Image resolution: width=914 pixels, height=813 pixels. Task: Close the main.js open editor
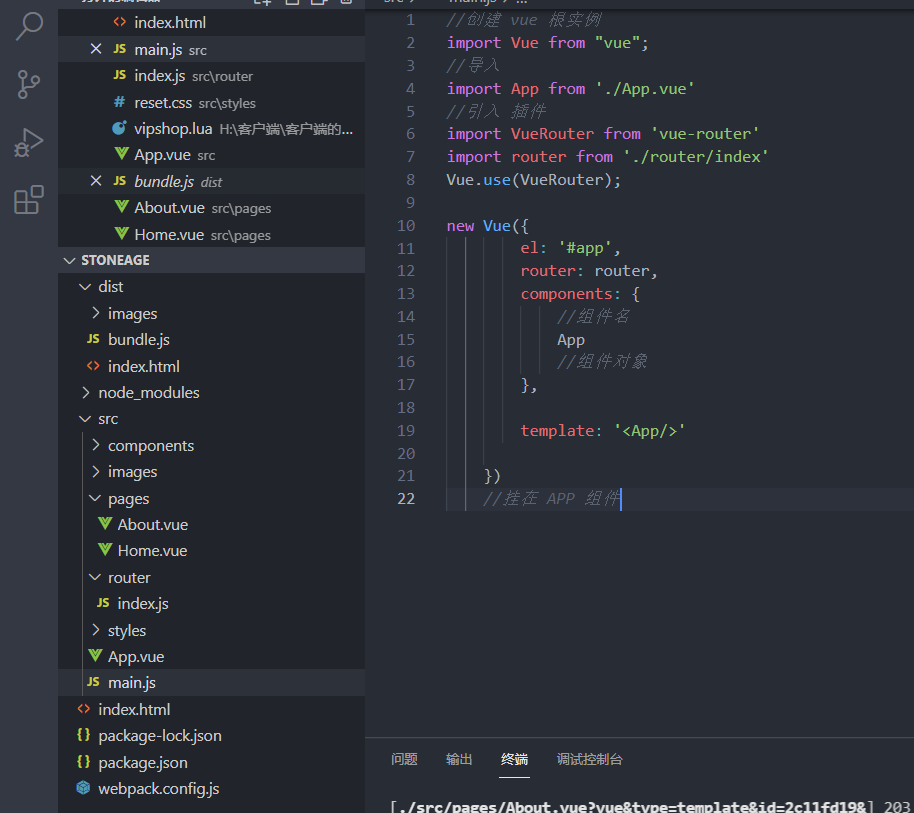tap(96, 49)
